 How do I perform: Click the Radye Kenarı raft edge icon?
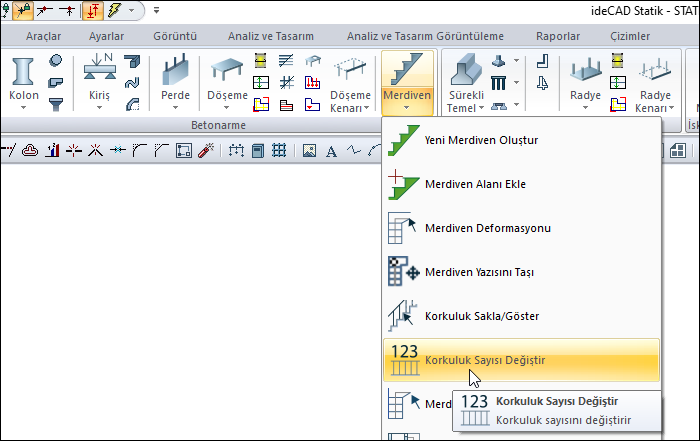pyautogui.click(x=655, y=70)
